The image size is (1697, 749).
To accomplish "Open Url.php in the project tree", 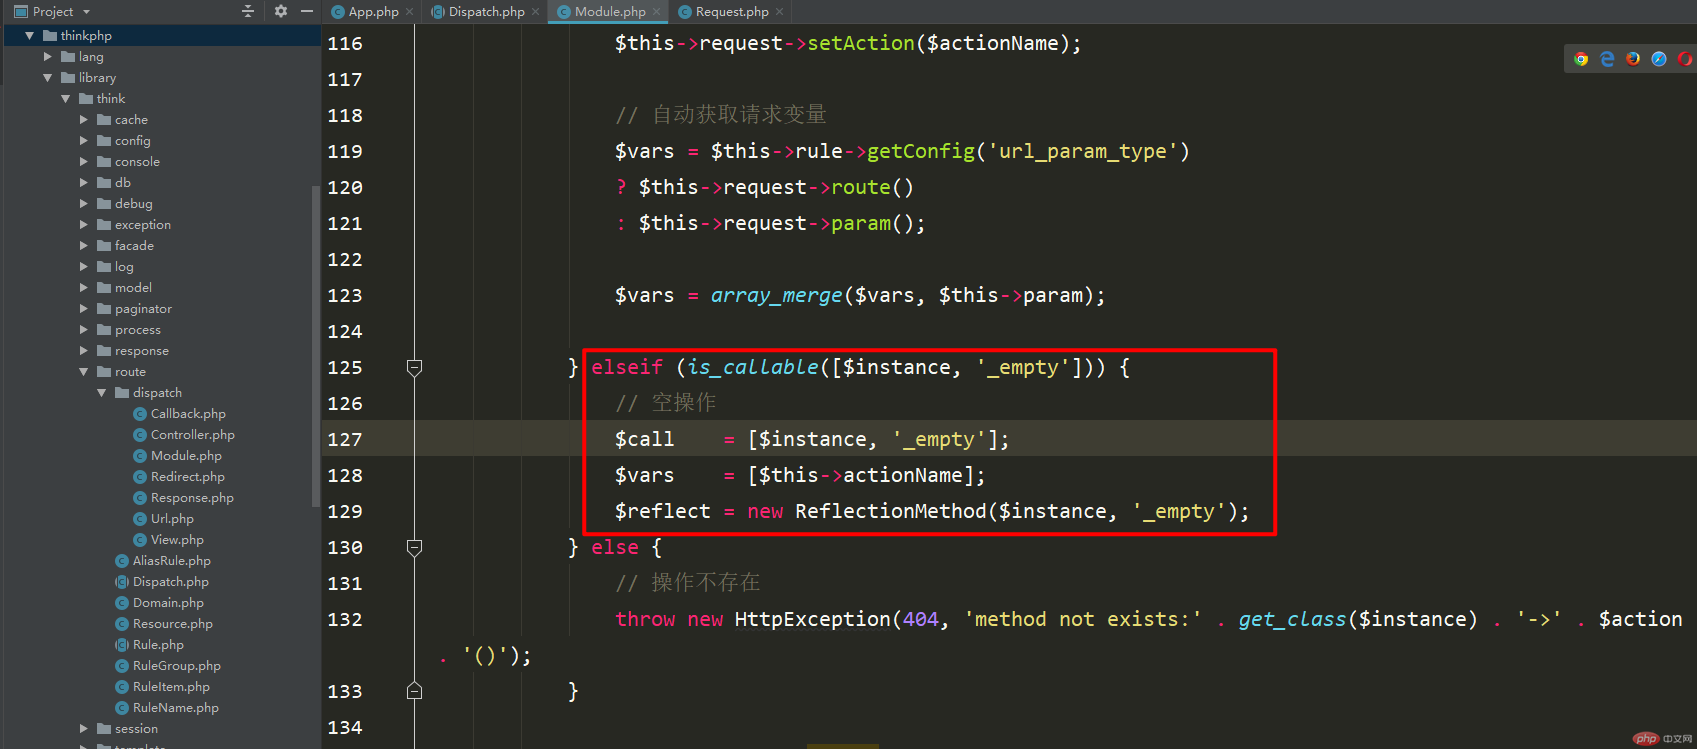I will tap(172, 518).
